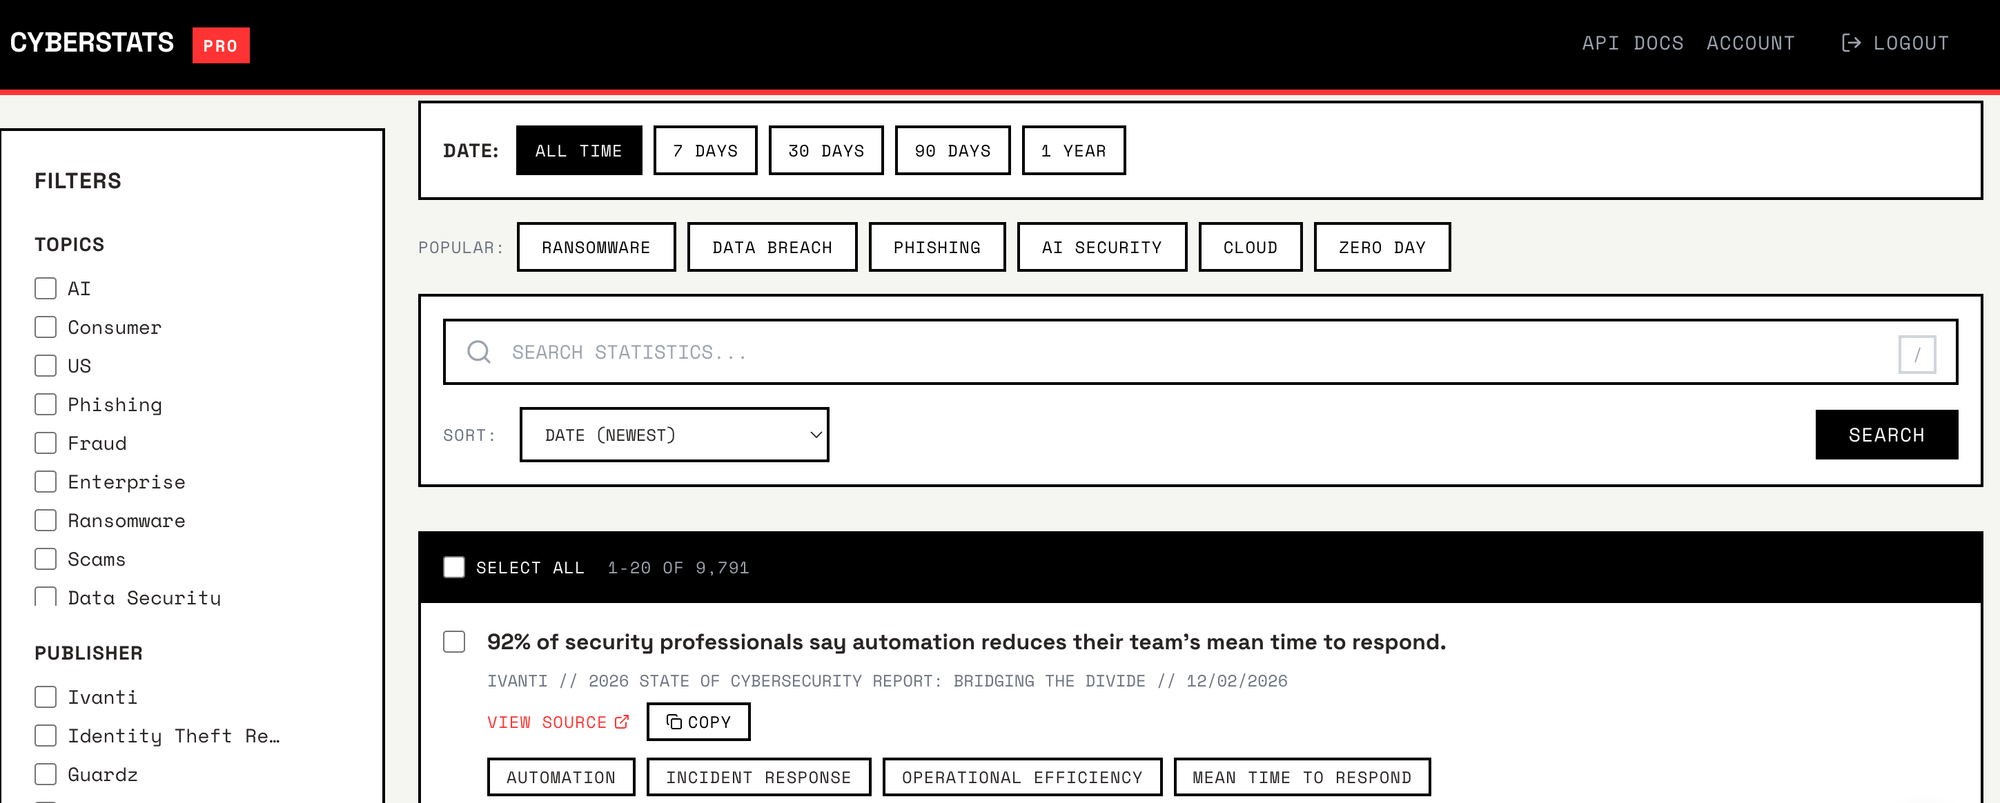Image resolution: width=2000 pixels, height=803 pixels.
Task: Check the Consumer topic filter
Action: [x=46, y=327]
